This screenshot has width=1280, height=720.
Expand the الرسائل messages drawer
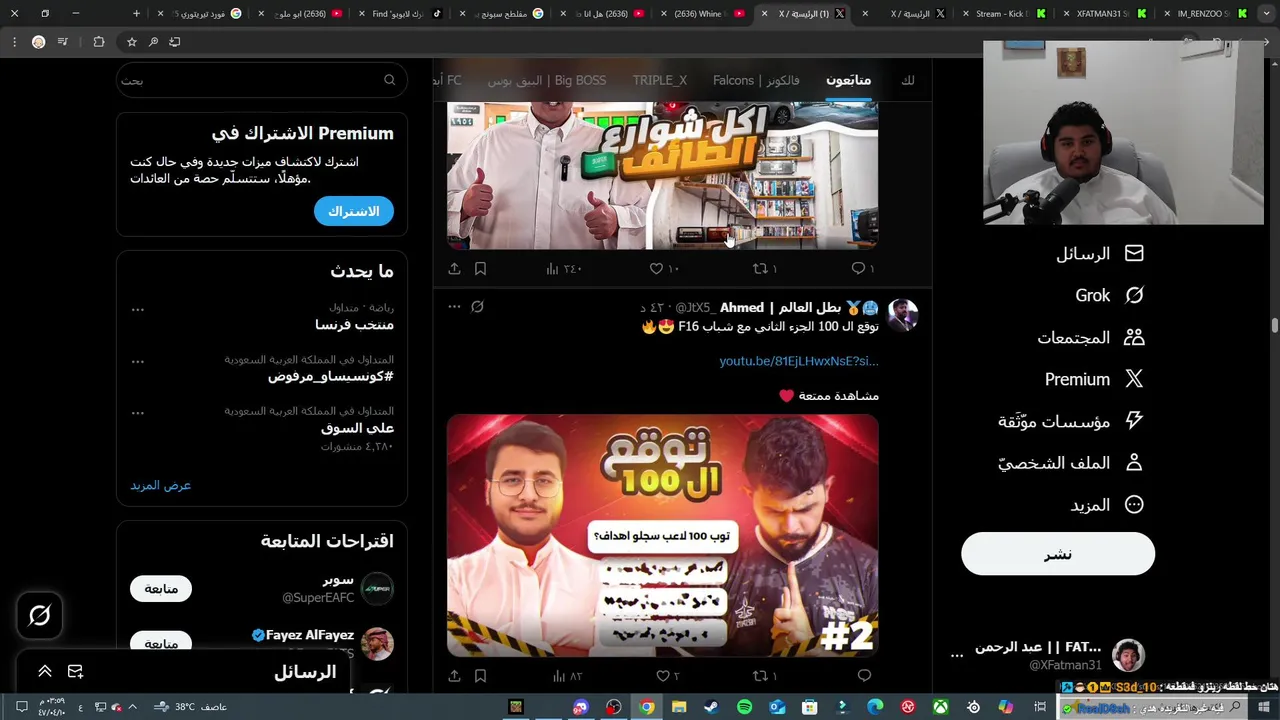coord(45,671)
